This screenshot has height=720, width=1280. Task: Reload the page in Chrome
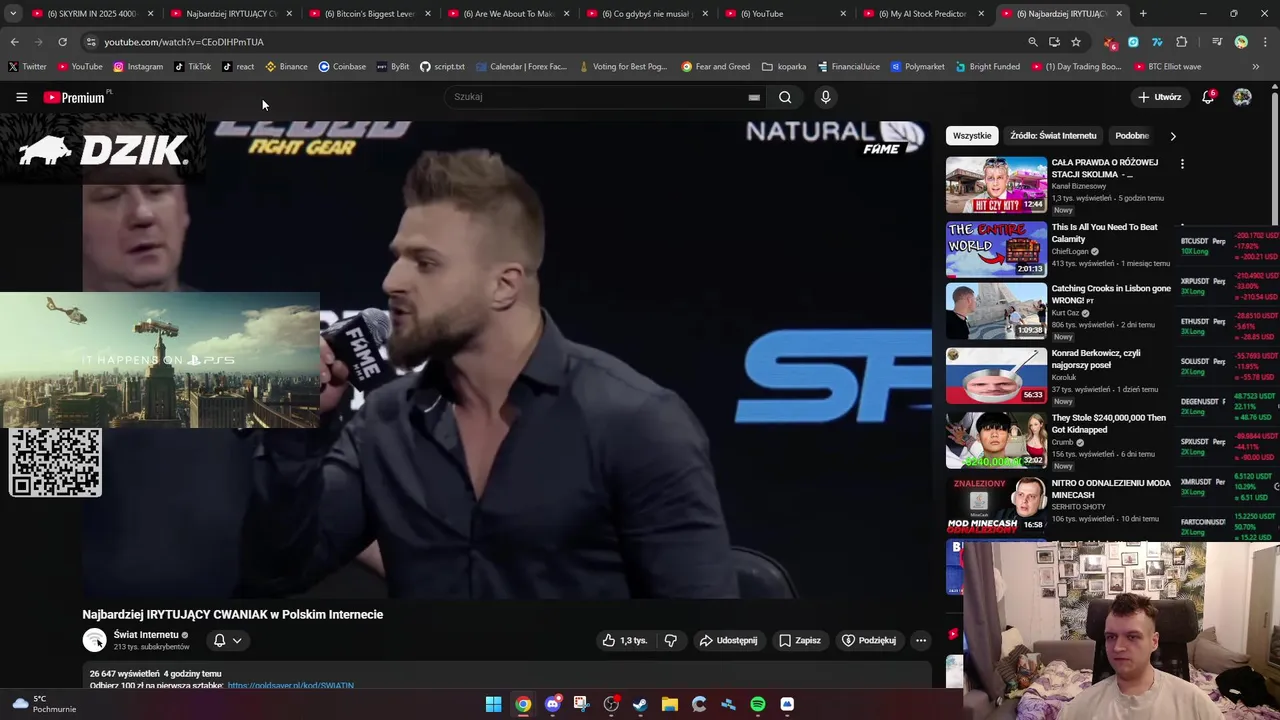(x=62, y=42)
